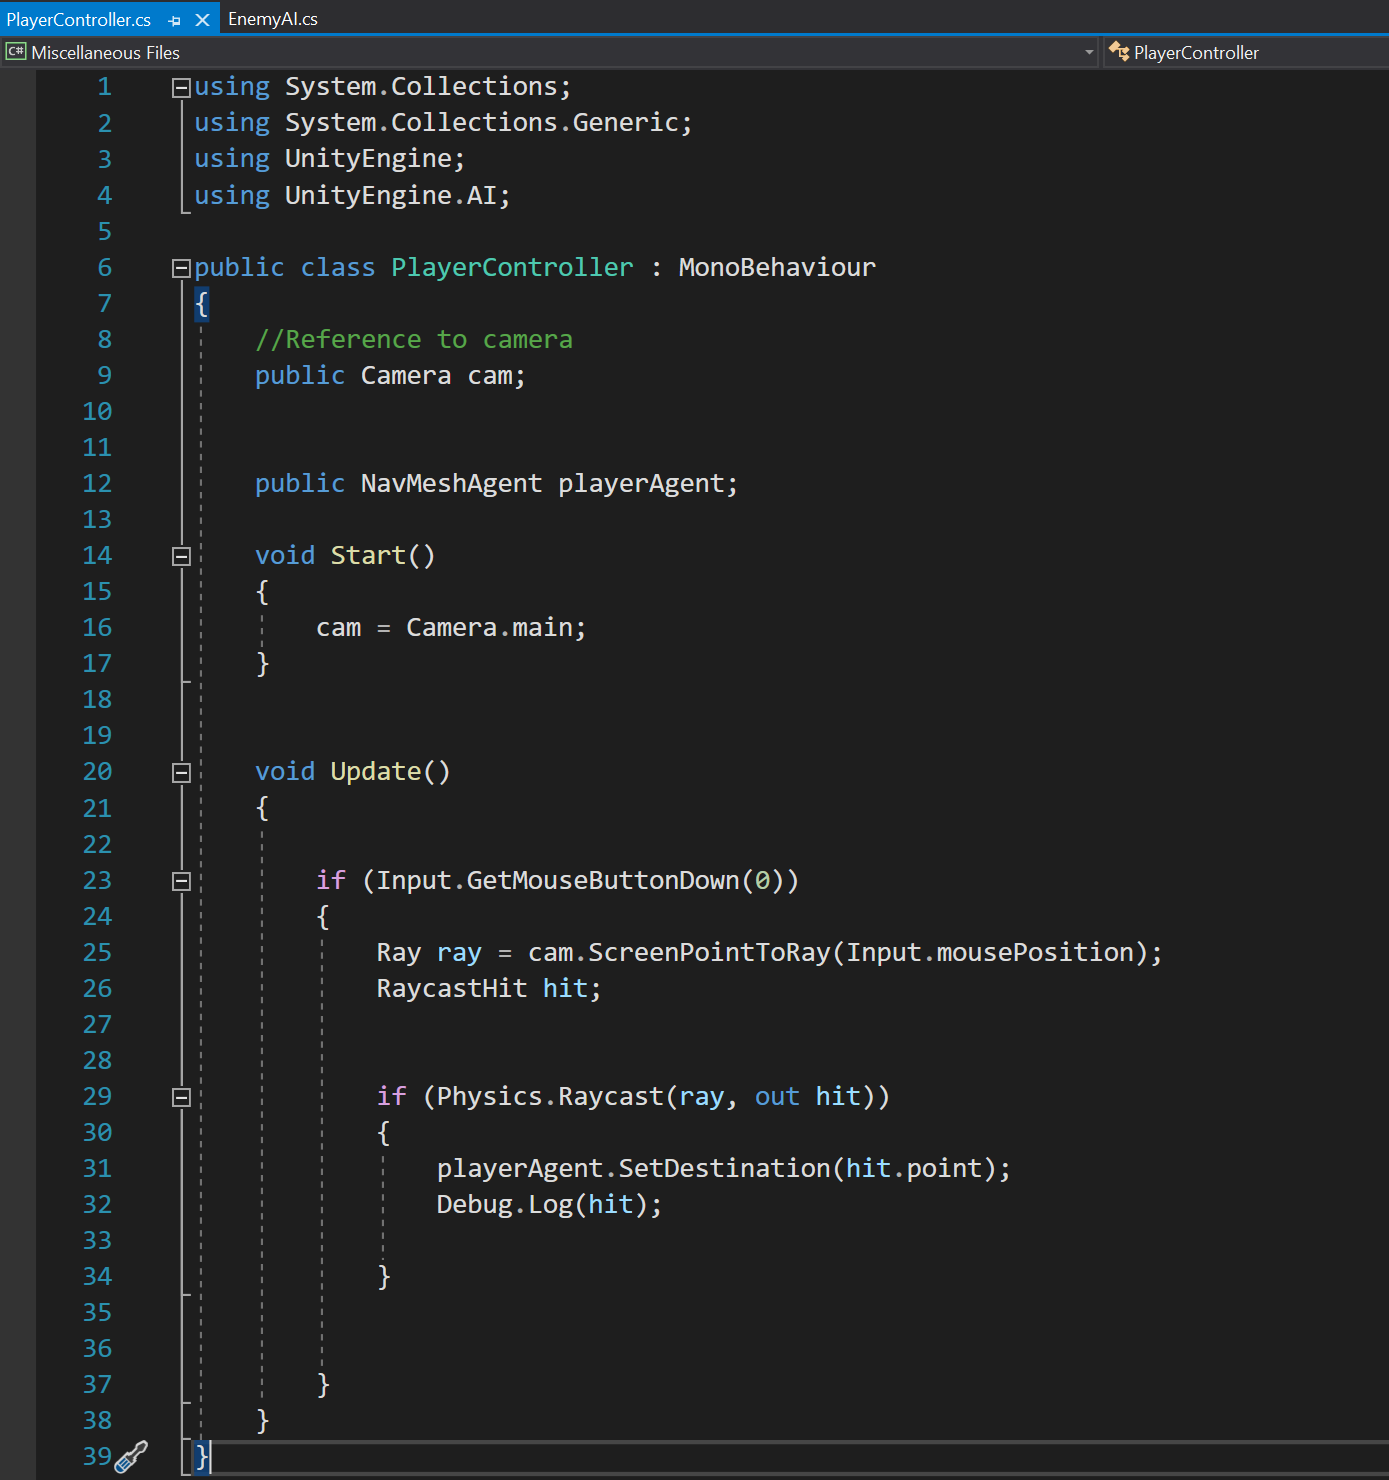Click the screwdriver quick actions icon
The image size is (1389, 1480).
[132, 1456]
